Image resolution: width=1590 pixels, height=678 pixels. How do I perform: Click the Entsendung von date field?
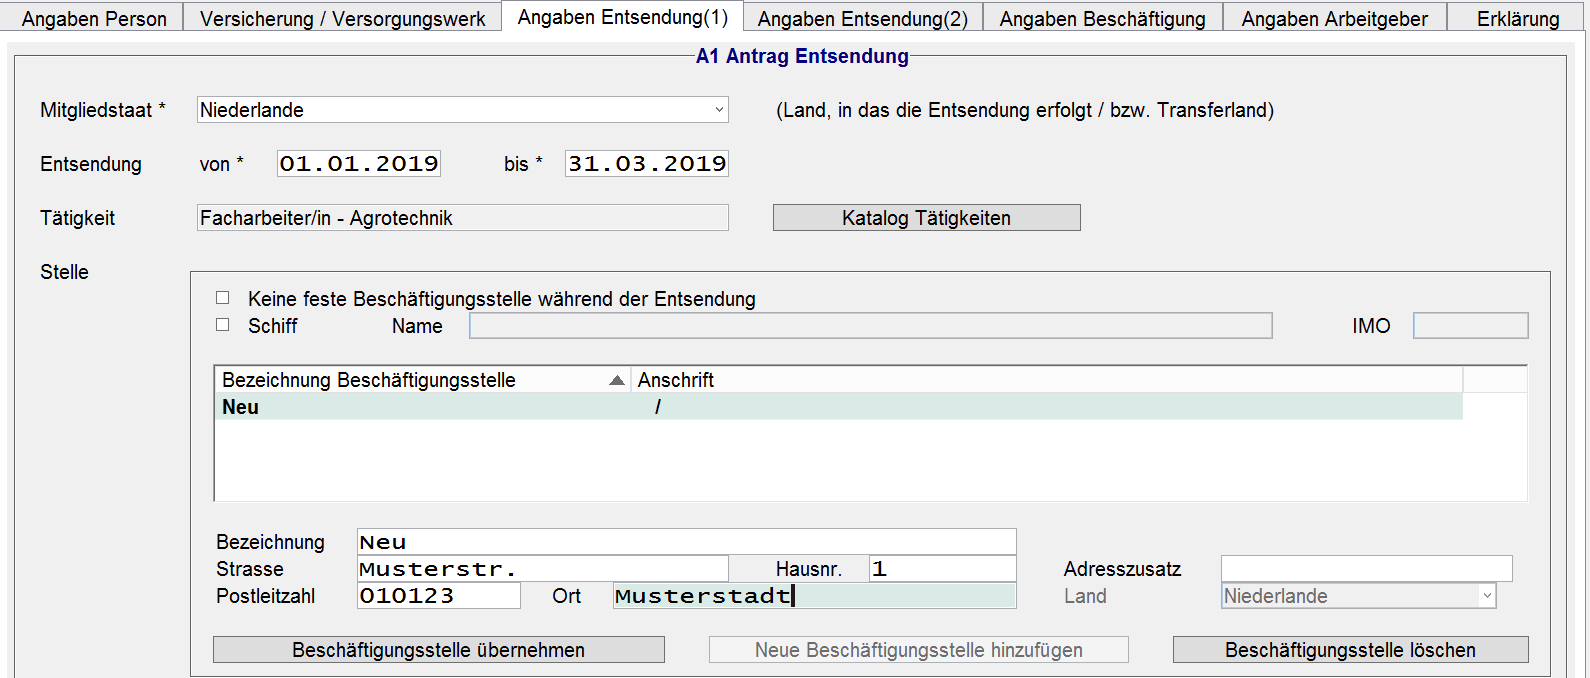(x=358, y=164)
